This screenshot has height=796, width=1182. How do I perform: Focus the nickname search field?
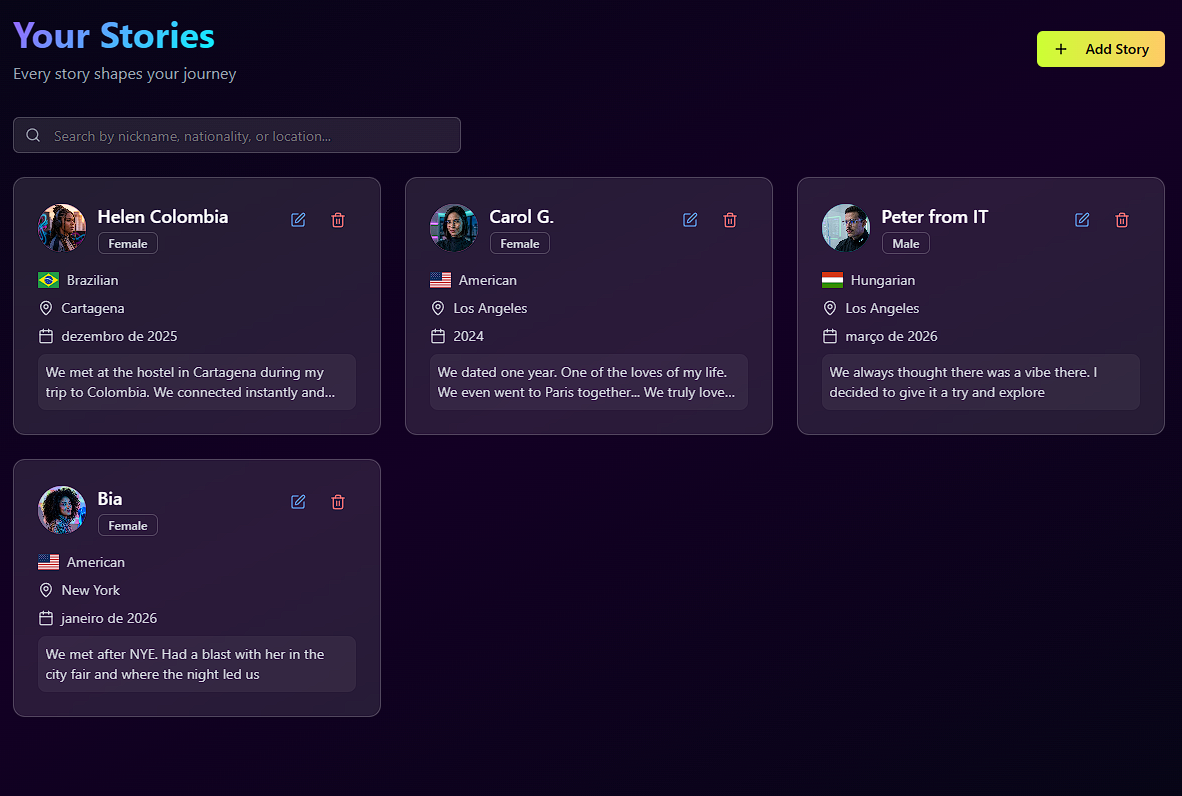coord(250,136)
